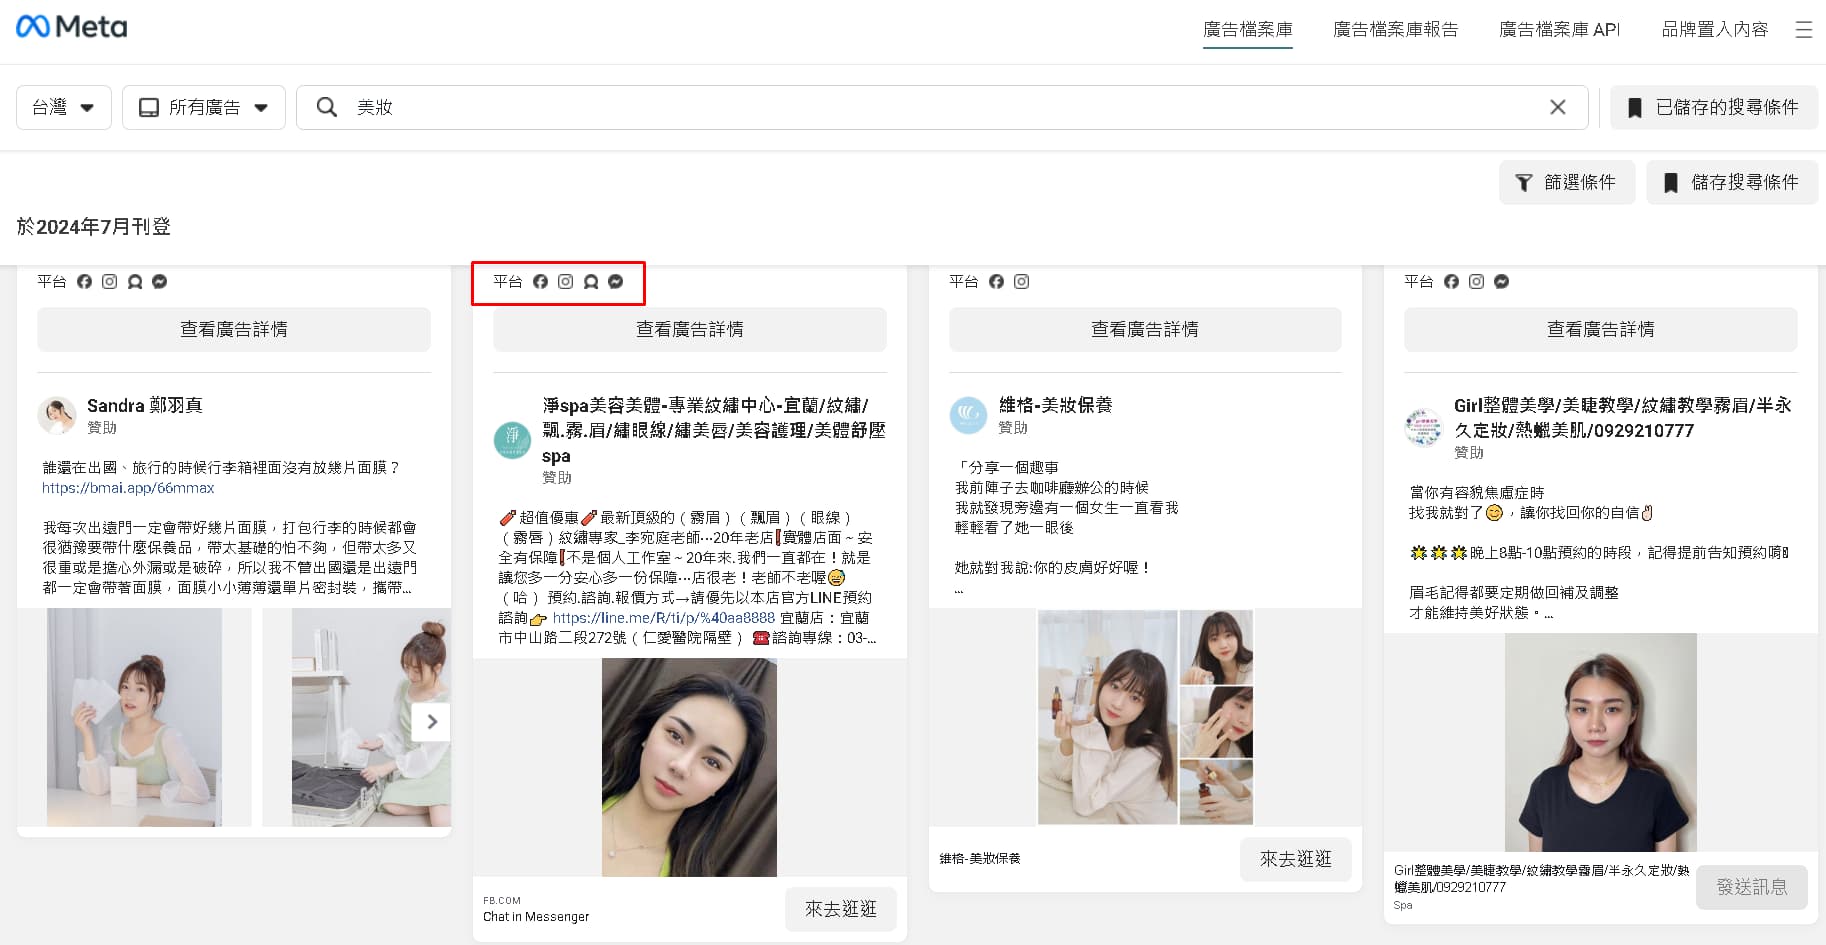1826x945 pixels.
Task: Open the 維格-美妝保養 collage image
Action: click(1145, 717)
